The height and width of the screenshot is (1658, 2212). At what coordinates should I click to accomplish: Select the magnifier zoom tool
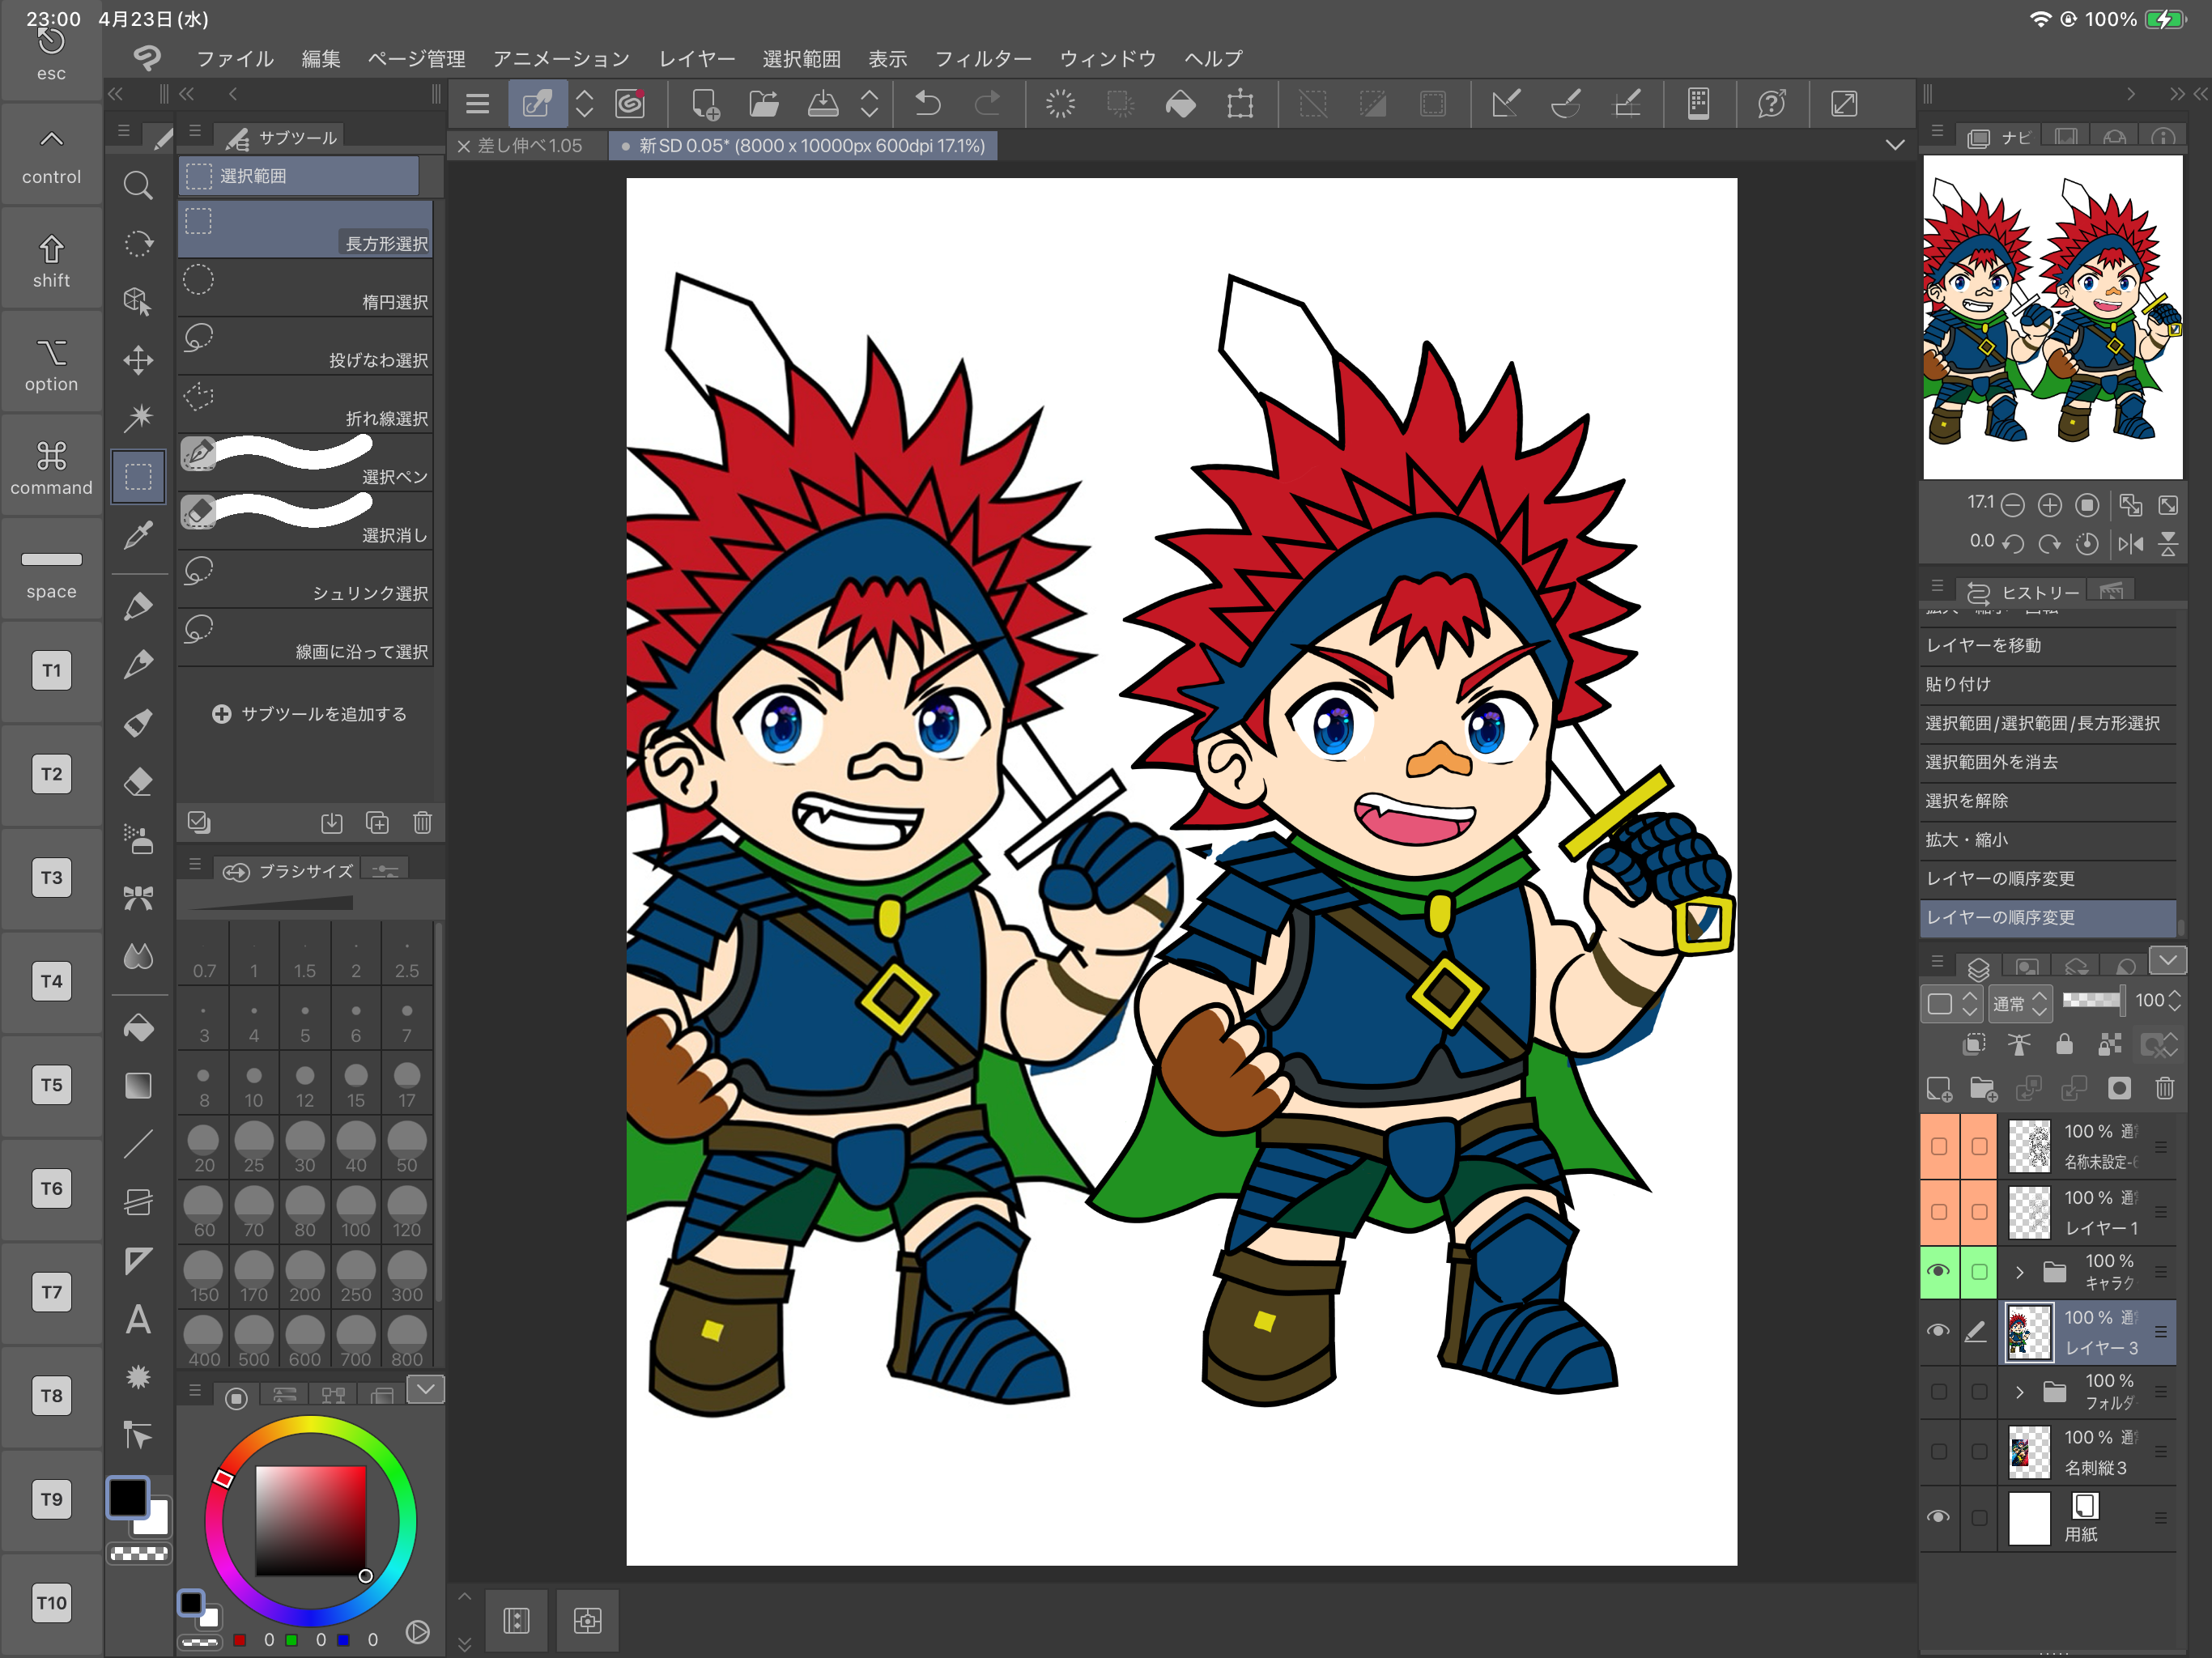click(138, 186)
